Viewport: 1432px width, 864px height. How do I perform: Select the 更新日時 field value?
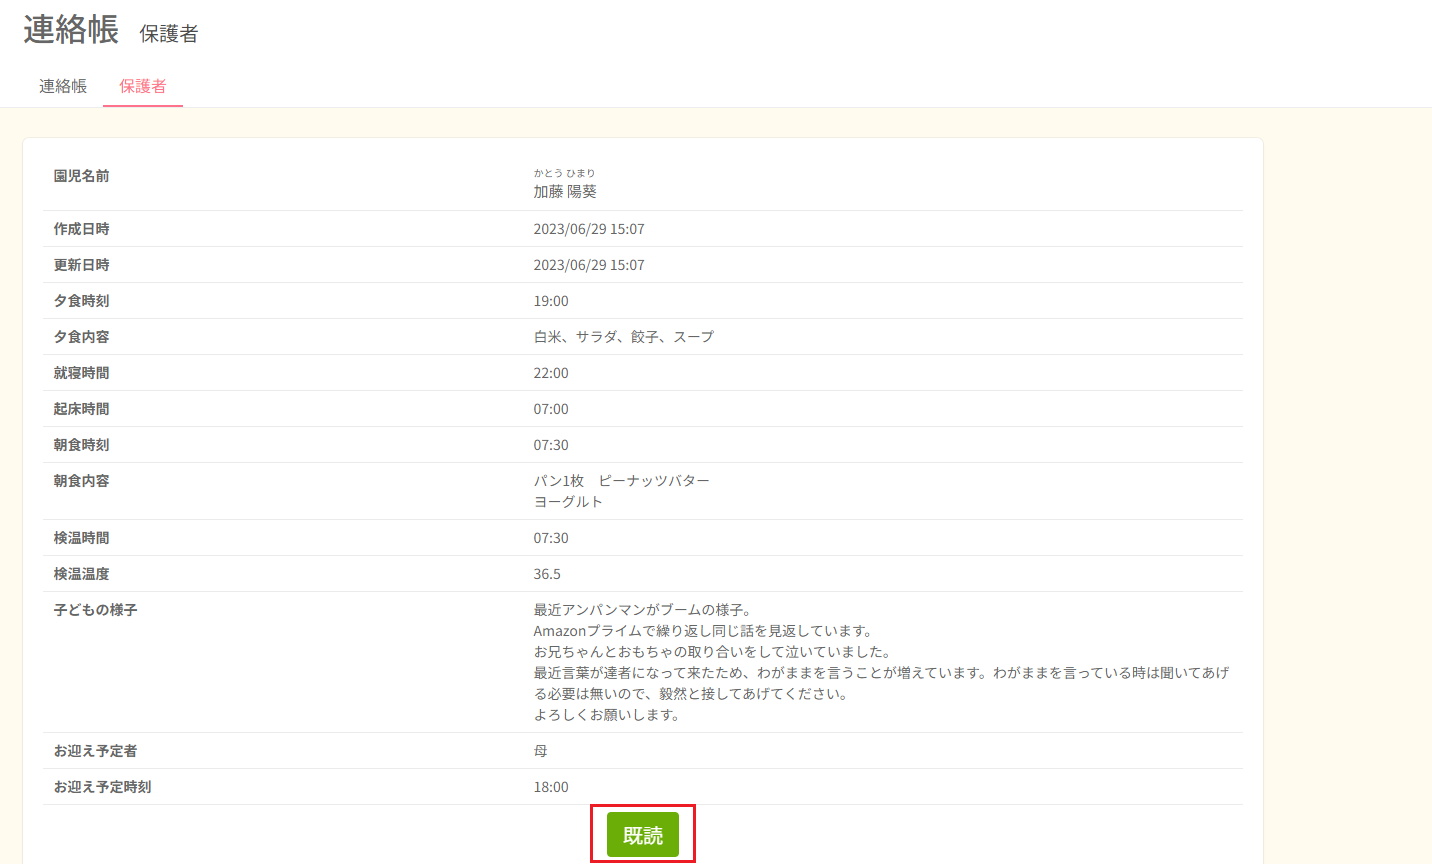pos(589,264)
